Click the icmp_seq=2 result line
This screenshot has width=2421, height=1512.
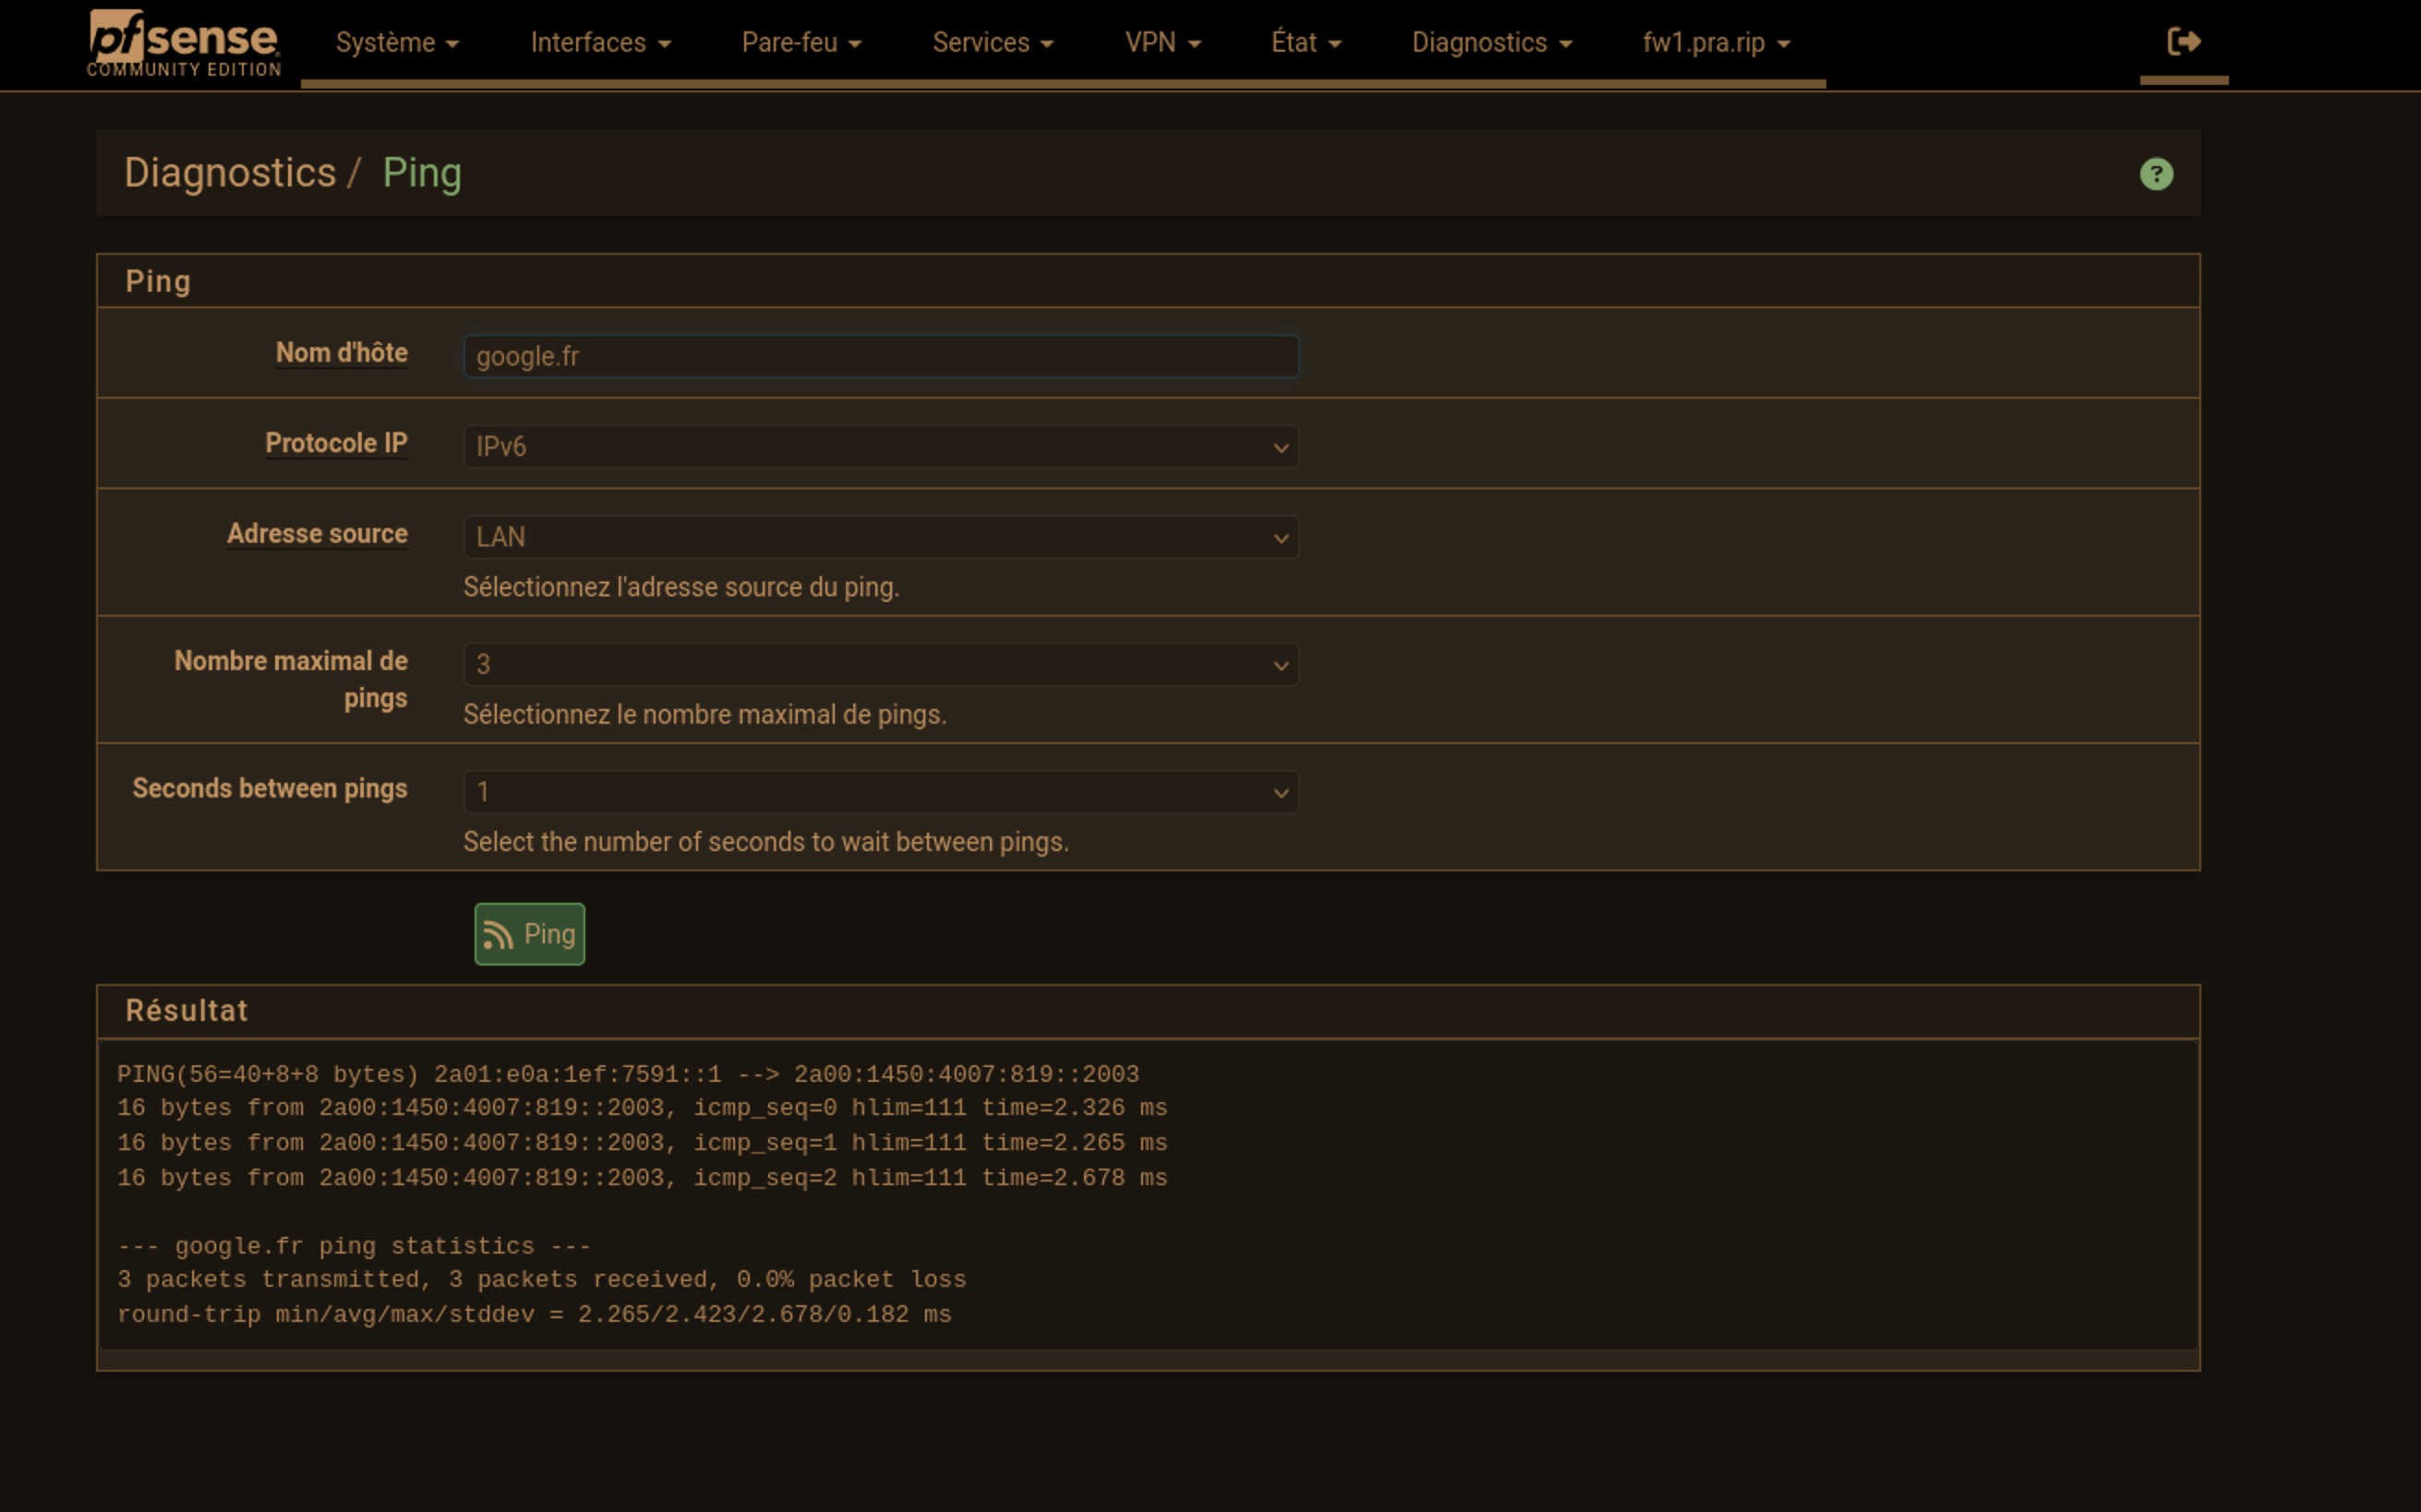click(642, 1178)
